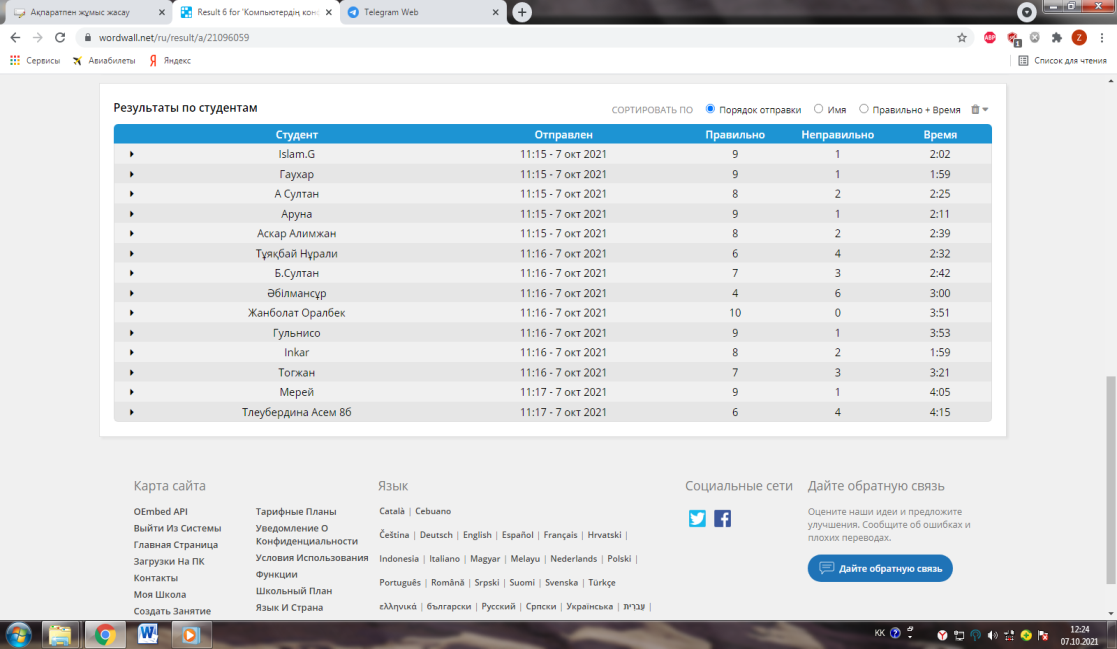Select Русский language link
This screenshot has width=1117, height=649.
tap(498, 606)
